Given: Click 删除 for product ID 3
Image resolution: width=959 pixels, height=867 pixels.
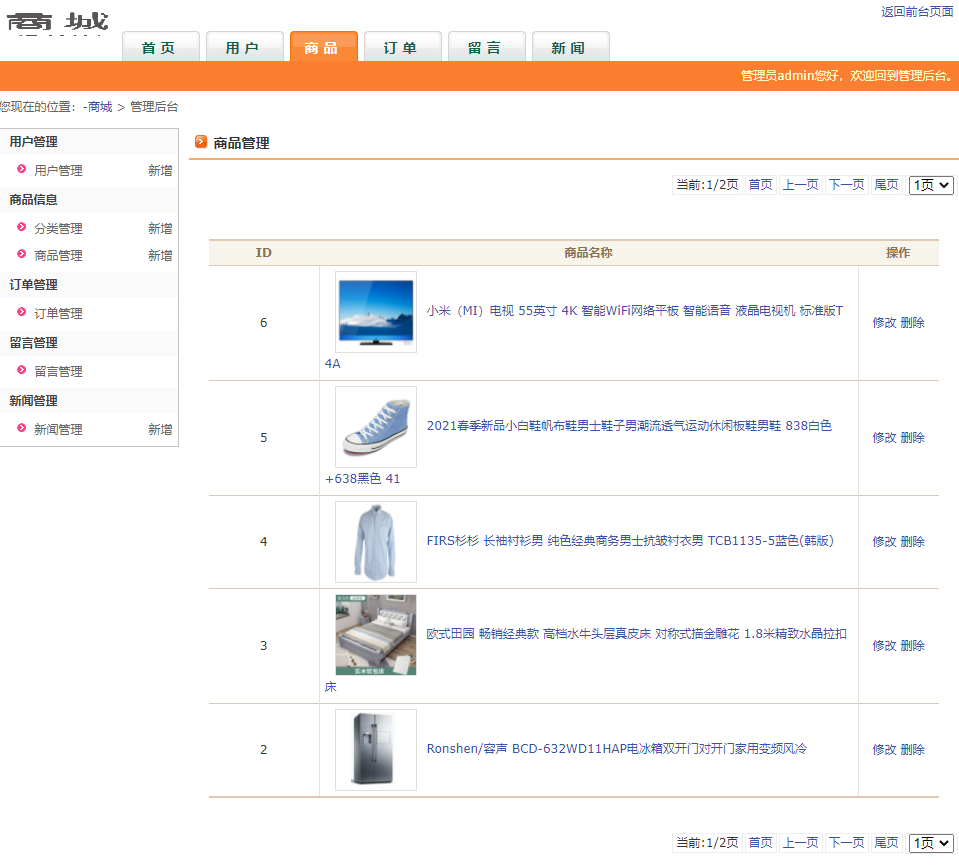Looking at the screenshot, I should pyautogui.click(x=913, y=646).
